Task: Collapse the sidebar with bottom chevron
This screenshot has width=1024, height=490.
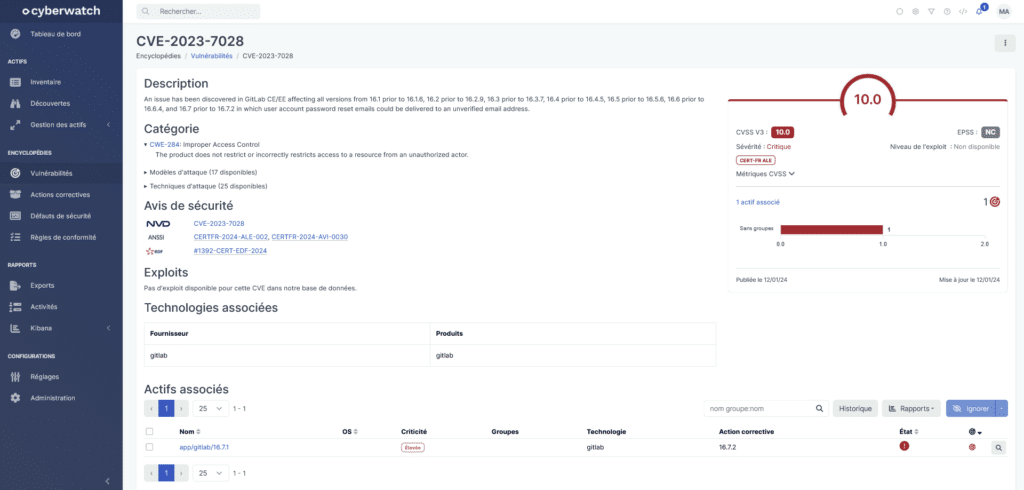Action: [108, 482]
